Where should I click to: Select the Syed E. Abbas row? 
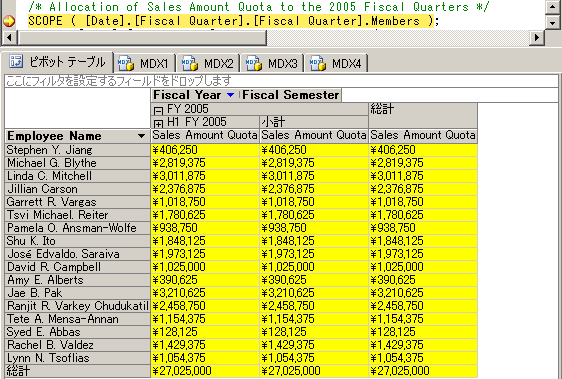point(77,332)
